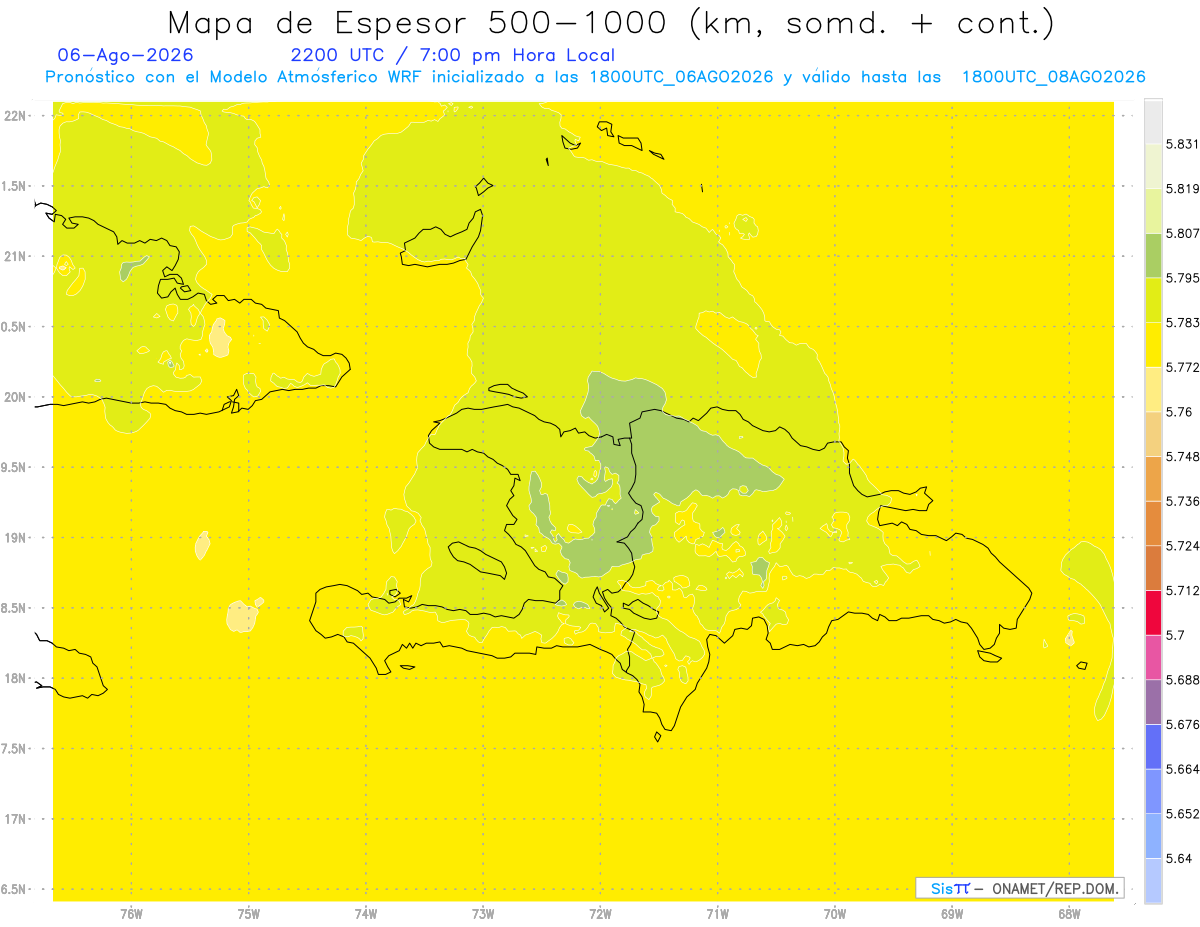Click the '1.5N' latitude label
The height and width of the screenshot is (927, 1200).
(x=15, y=186)
